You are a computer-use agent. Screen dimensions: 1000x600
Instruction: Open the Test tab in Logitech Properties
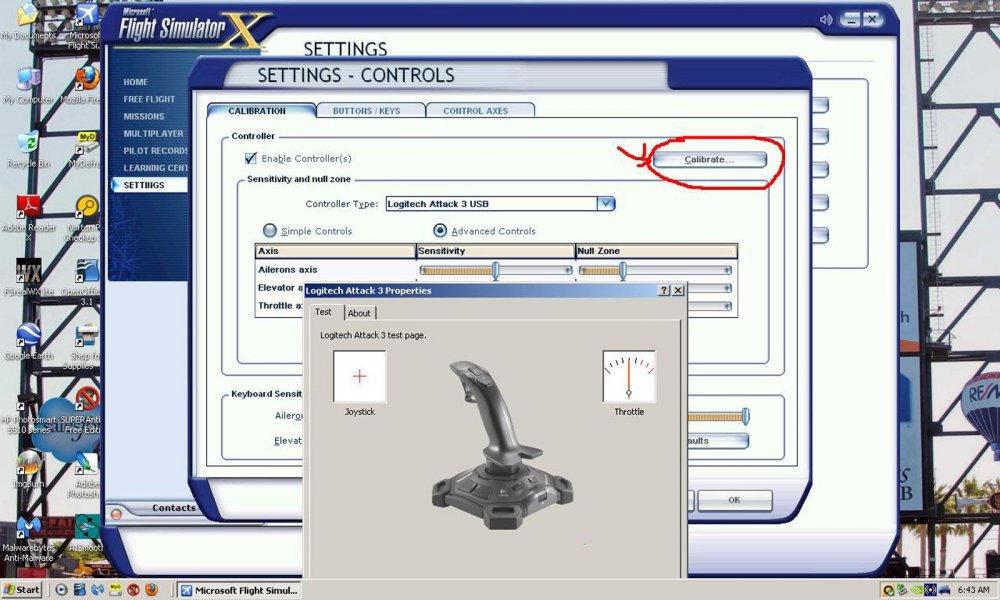(323, 312)
